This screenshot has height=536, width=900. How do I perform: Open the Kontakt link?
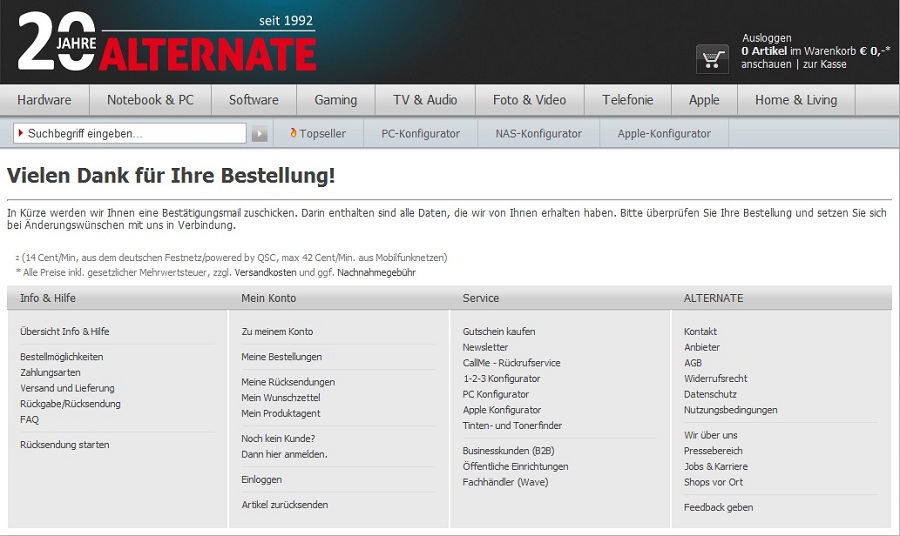[700, 332]
